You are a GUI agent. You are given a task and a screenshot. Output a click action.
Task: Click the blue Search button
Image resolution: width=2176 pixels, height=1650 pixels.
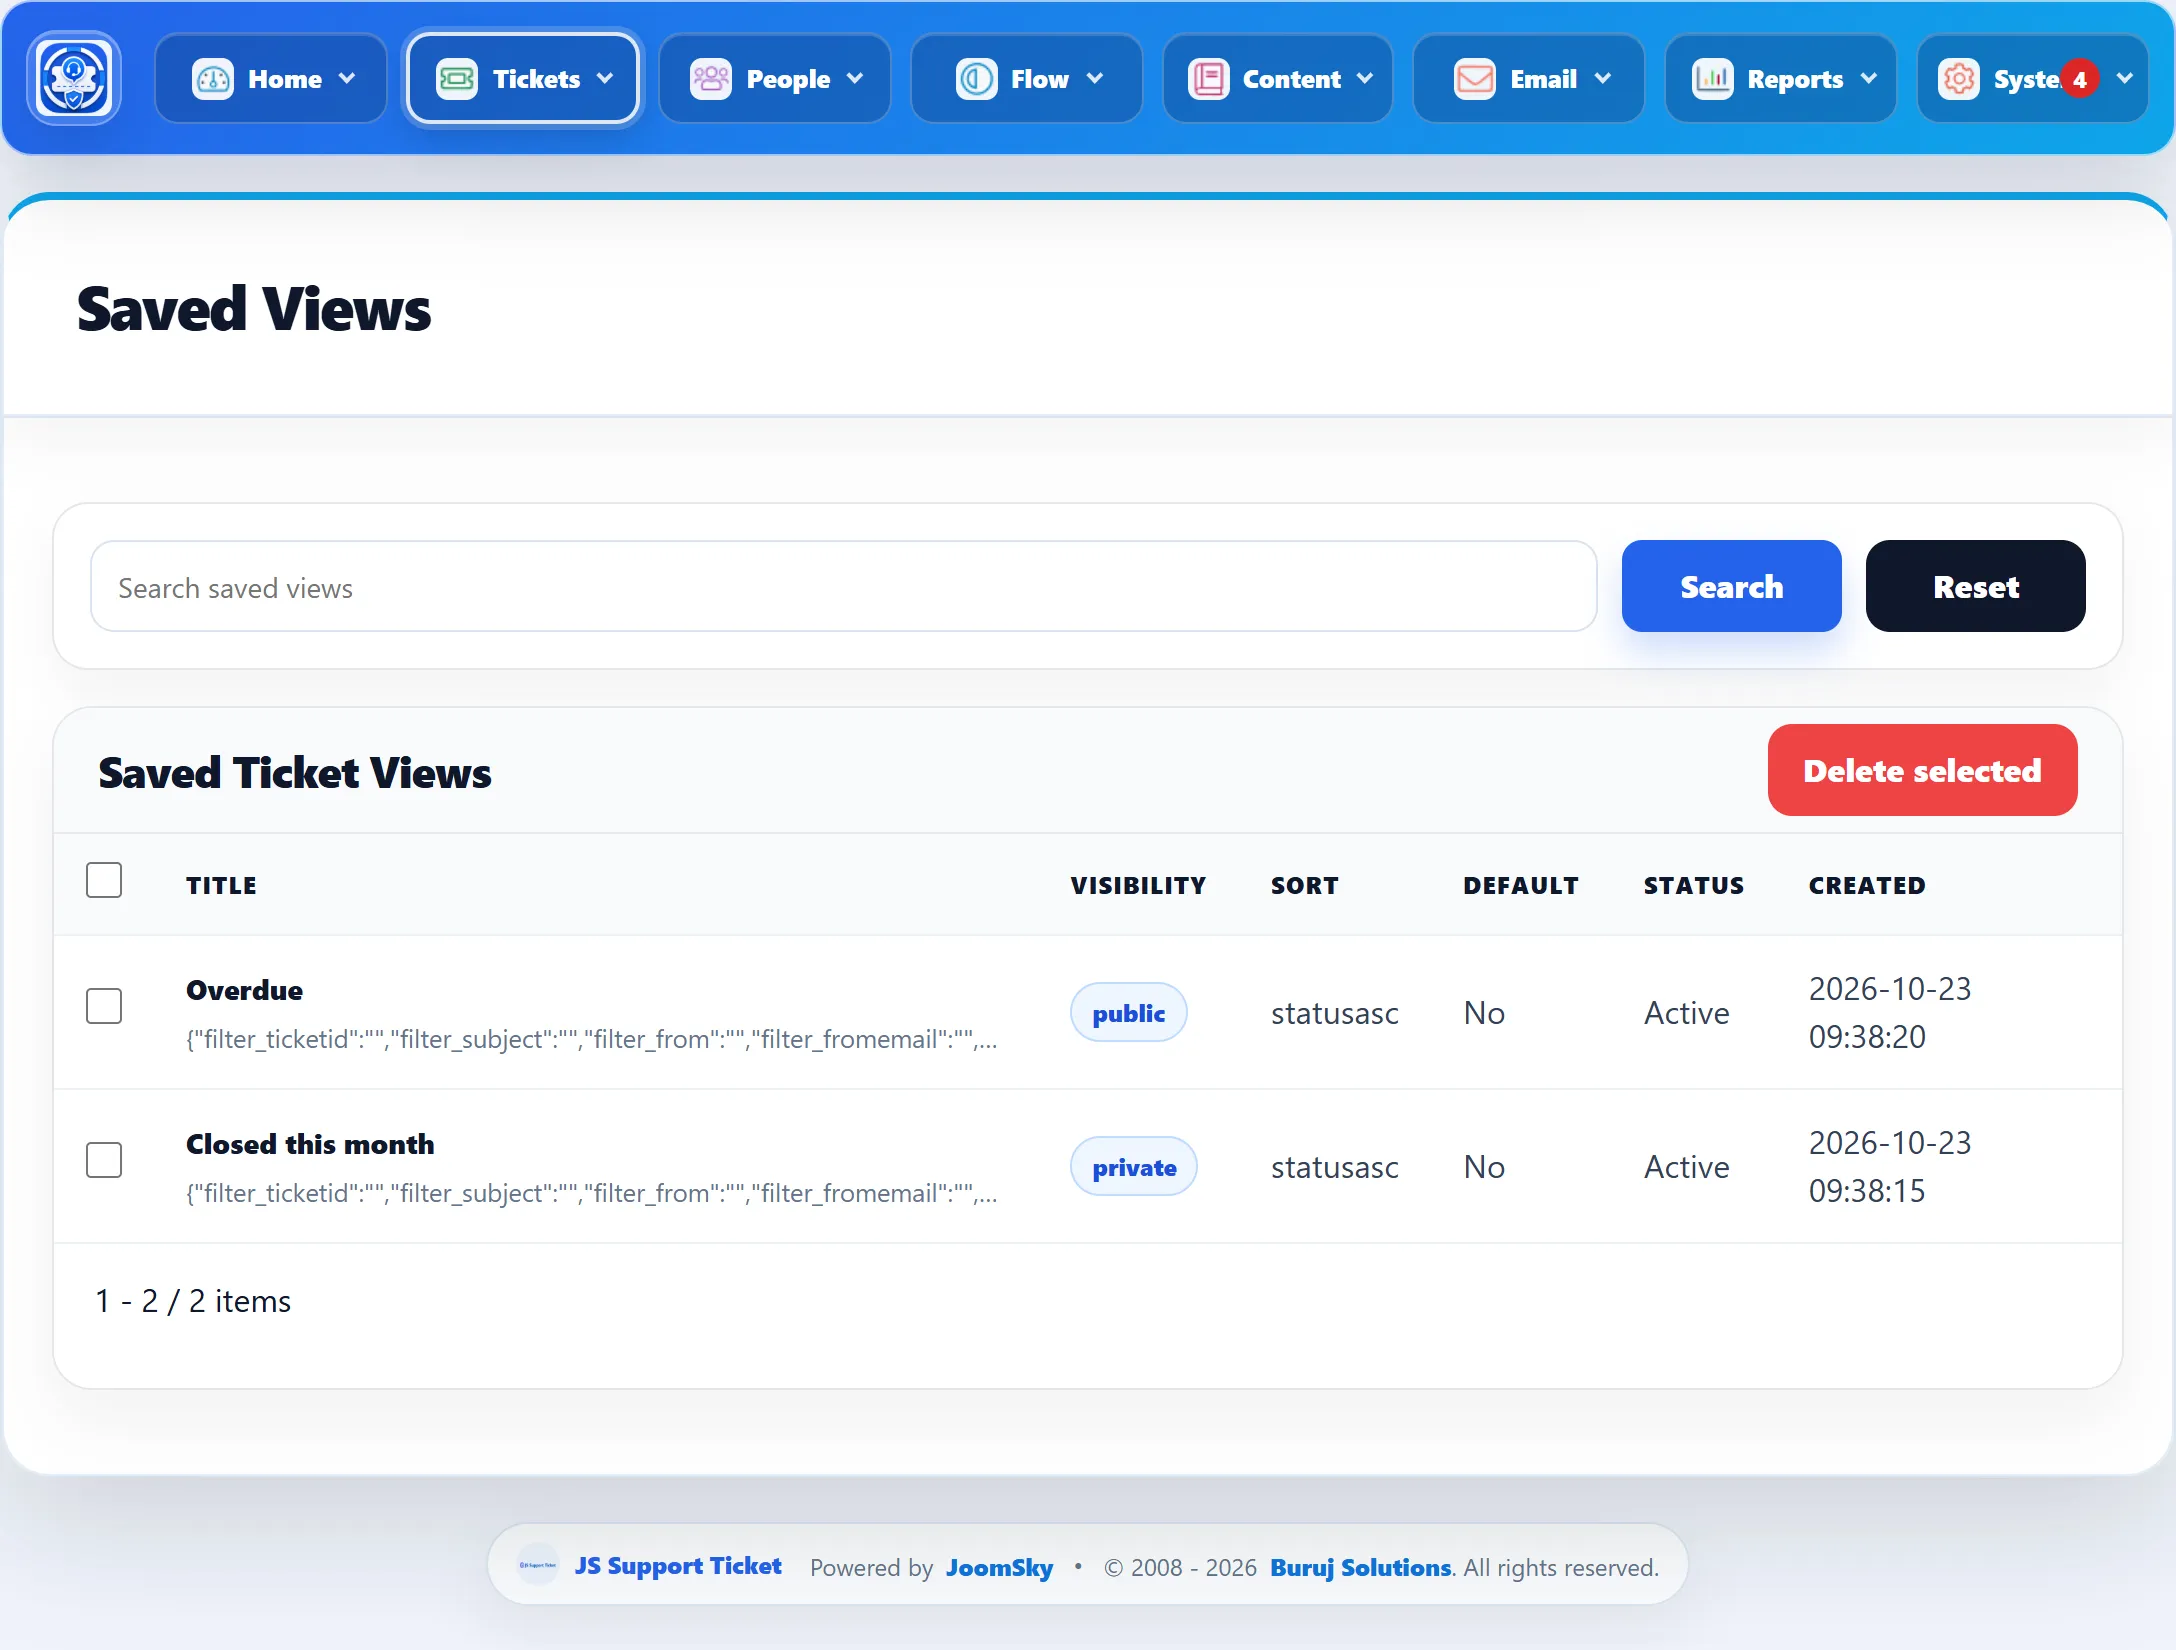[x=1731, y=586]
